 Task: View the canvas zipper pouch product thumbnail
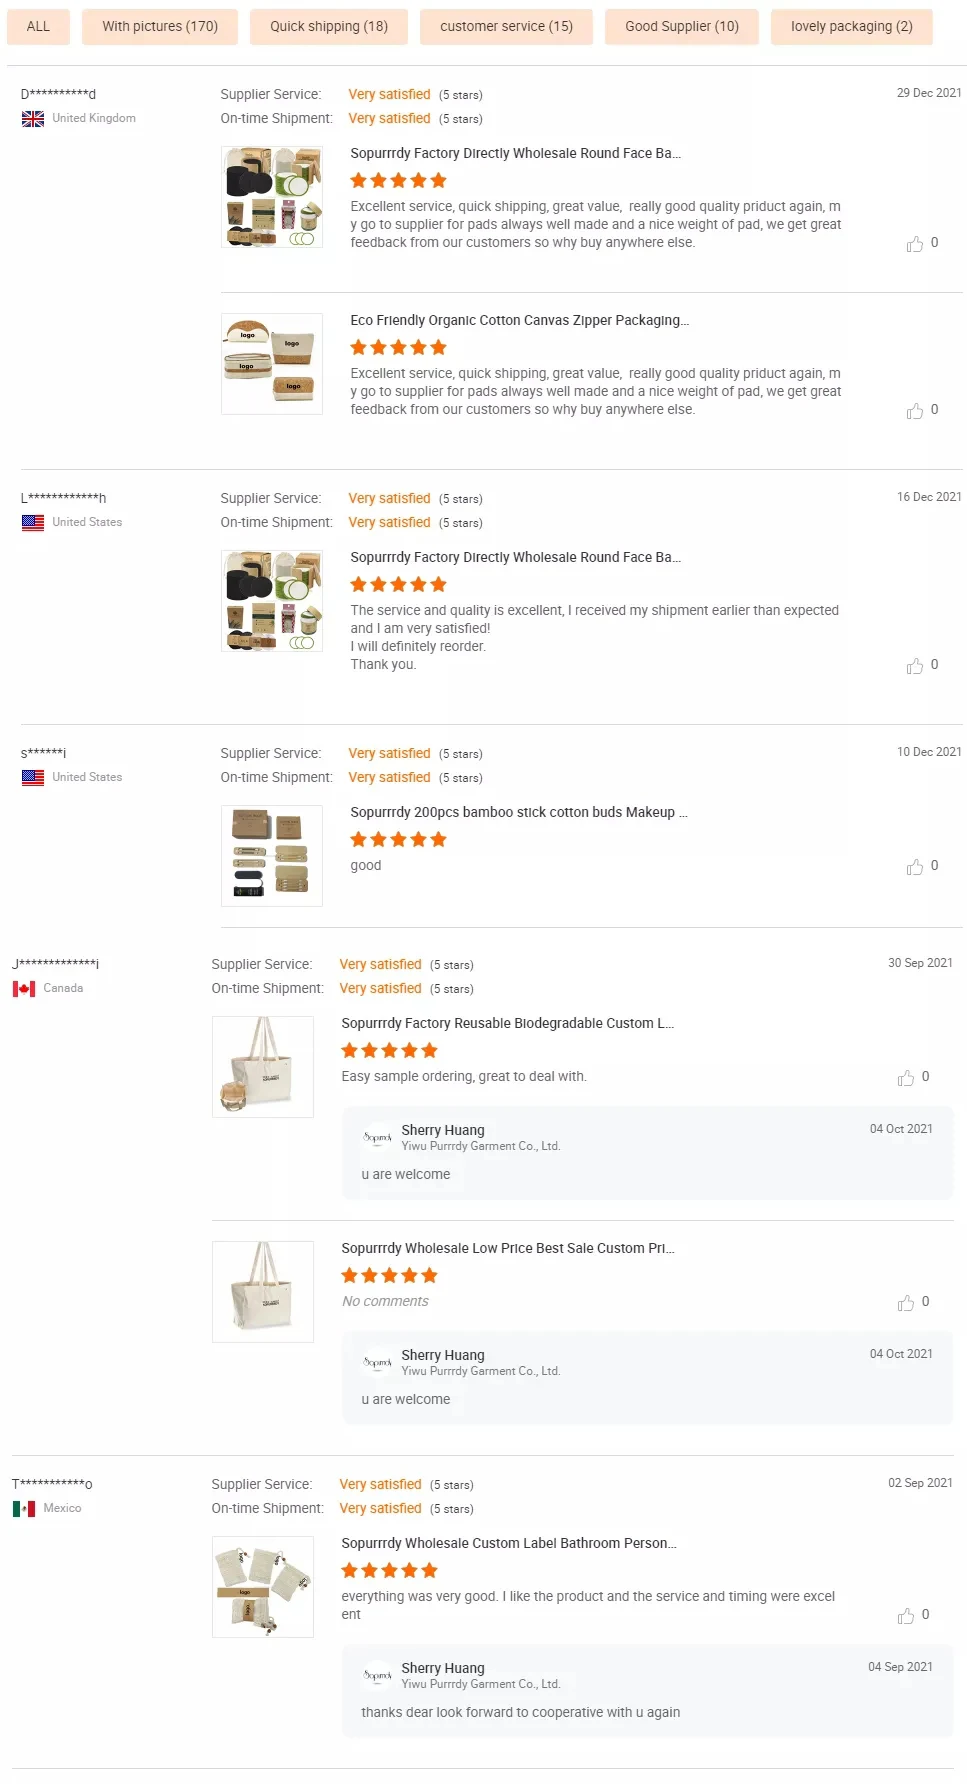coord(272,364)
